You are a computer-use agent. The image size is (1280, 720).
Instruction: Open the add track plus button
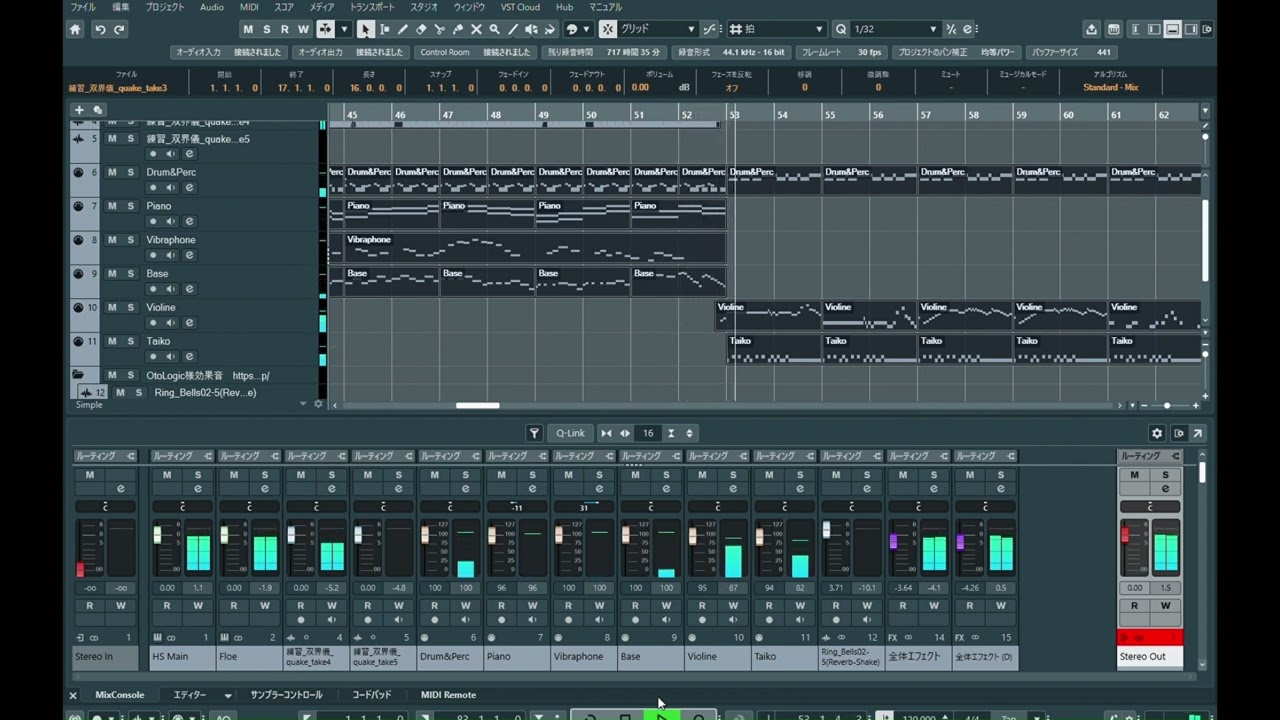click(x=79, y=110)
